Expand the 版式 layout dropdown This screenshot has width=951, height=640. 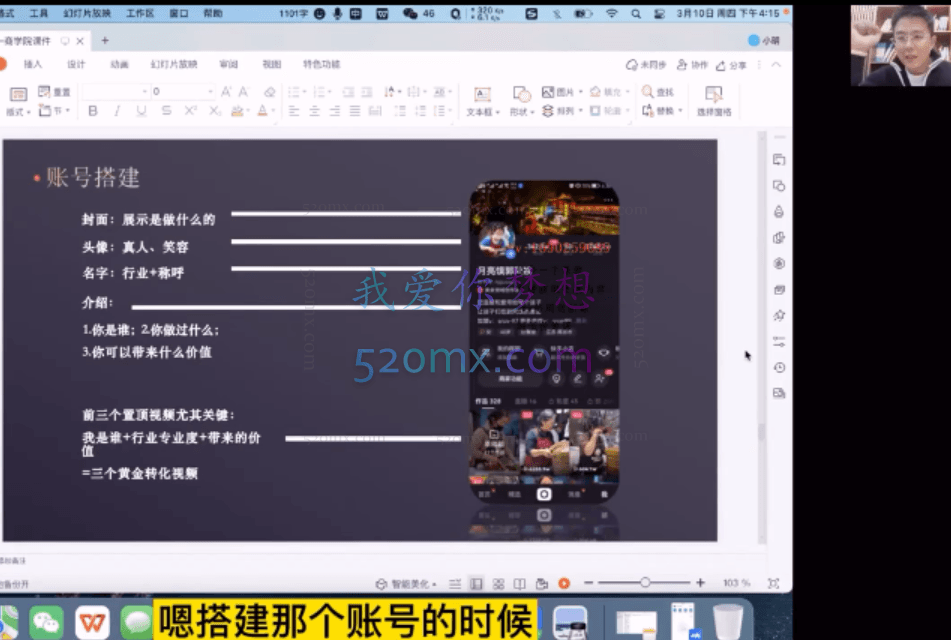29,112
